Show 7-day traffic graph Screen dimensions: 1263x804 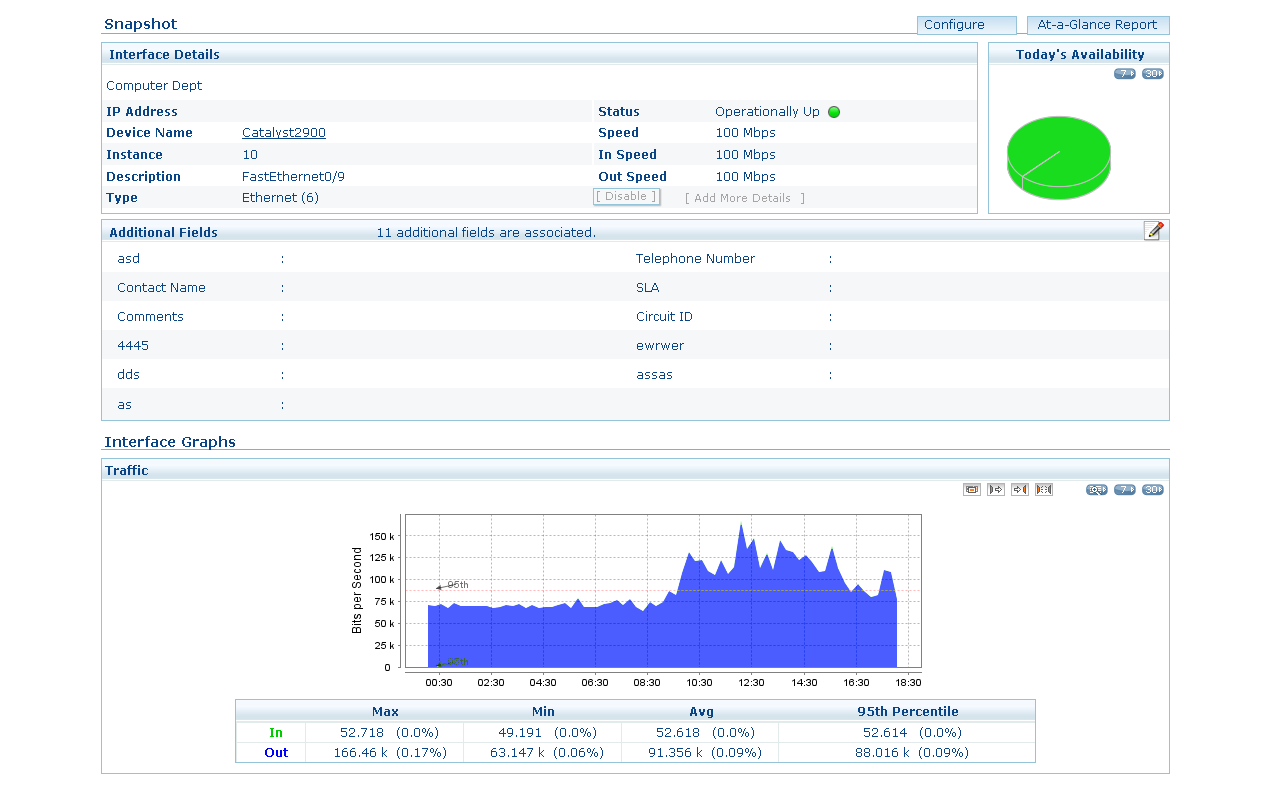click(x=1125, y=490)
